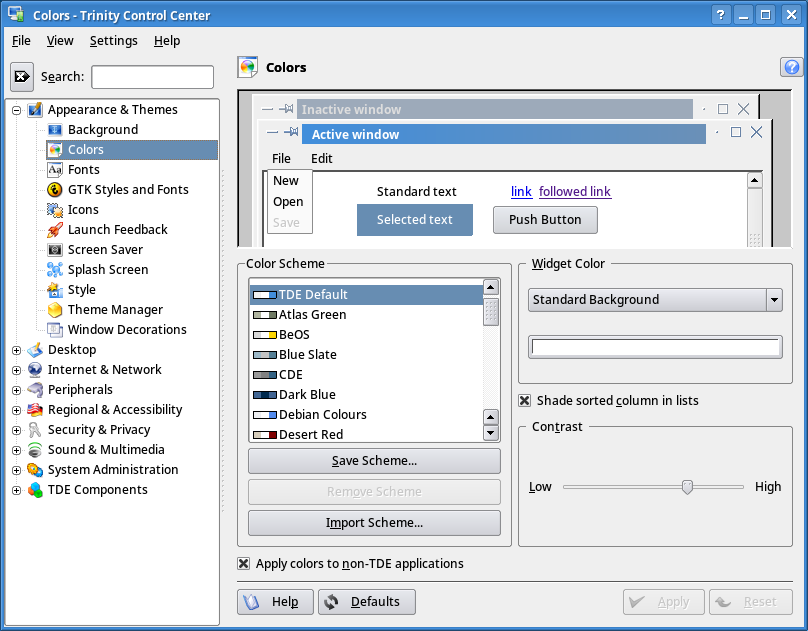Open the Splash Screen module
The height and width of the screenshot is (631, 808).
click(103, 269)
